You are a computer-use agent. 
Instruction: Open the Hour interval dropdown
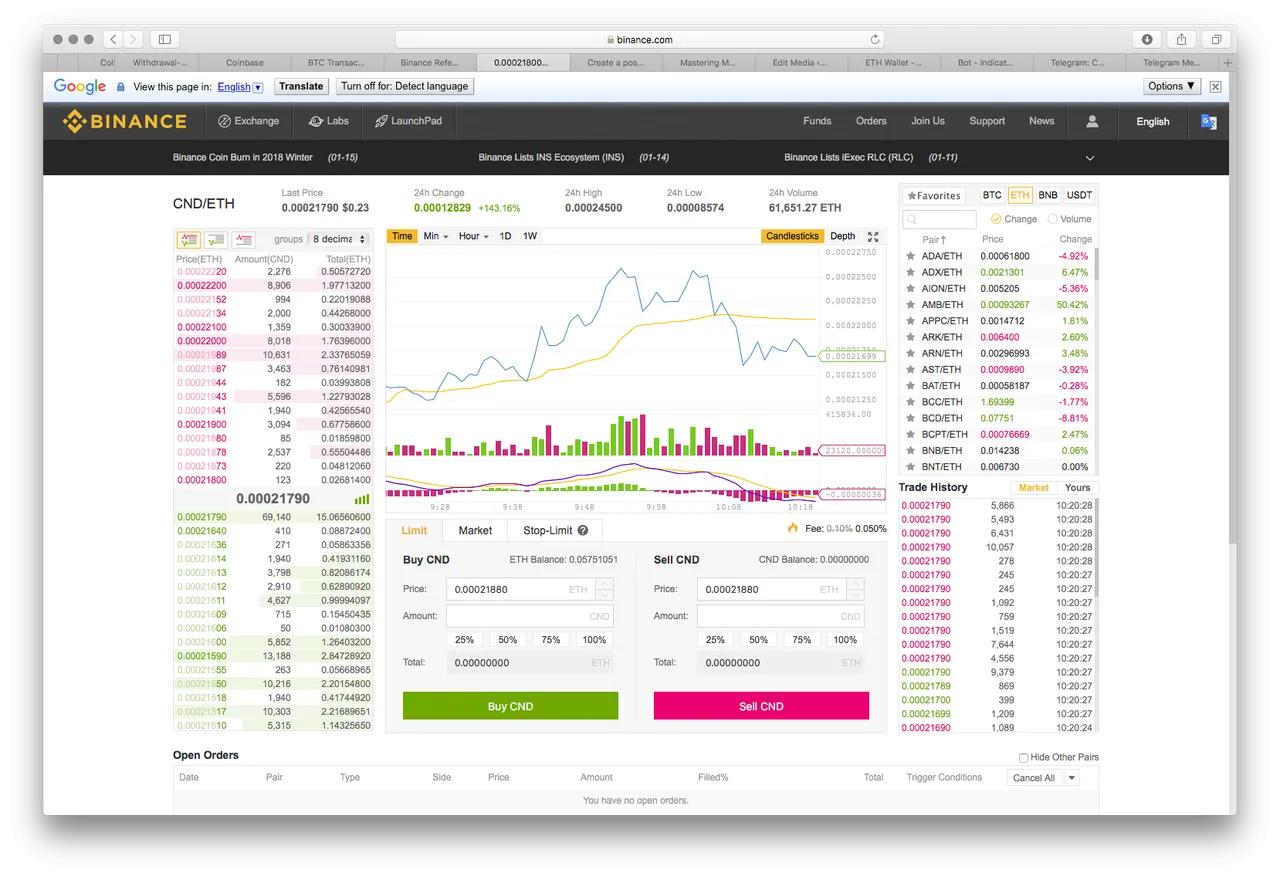coord(473,236)
